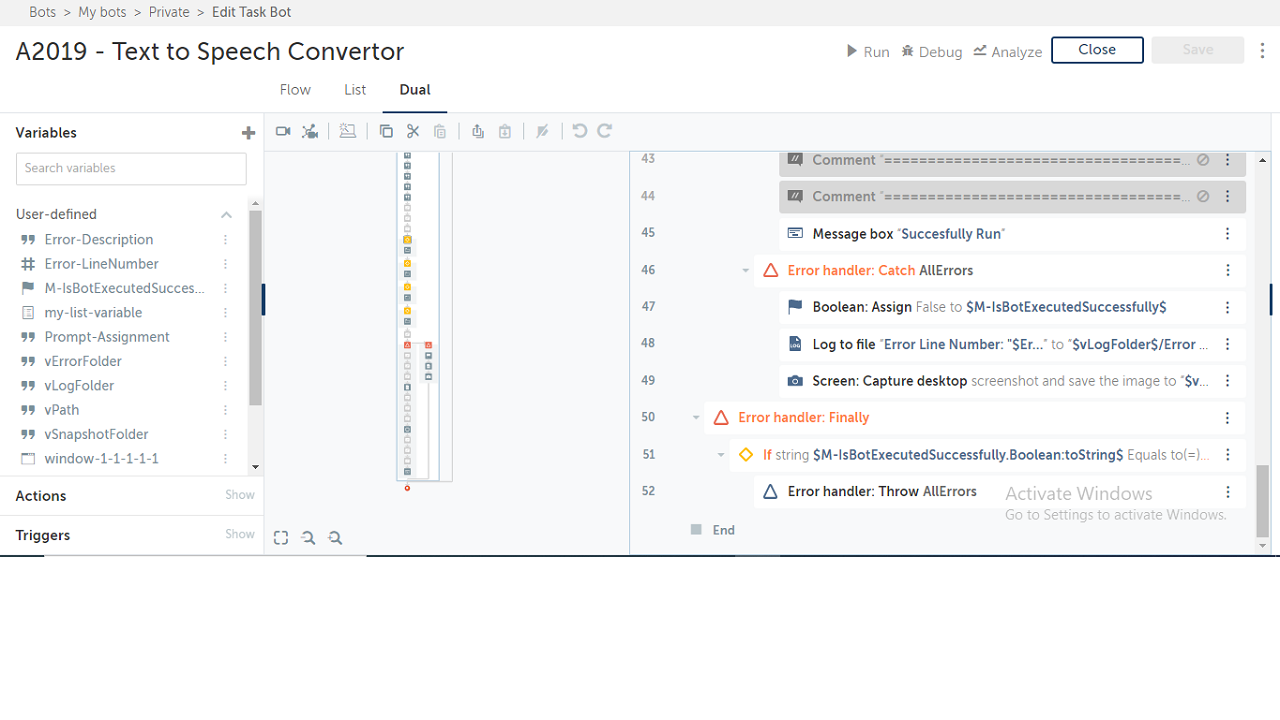Collapse the Error handler: Finally block
The image size is (1280, 720).
(696, 418)
